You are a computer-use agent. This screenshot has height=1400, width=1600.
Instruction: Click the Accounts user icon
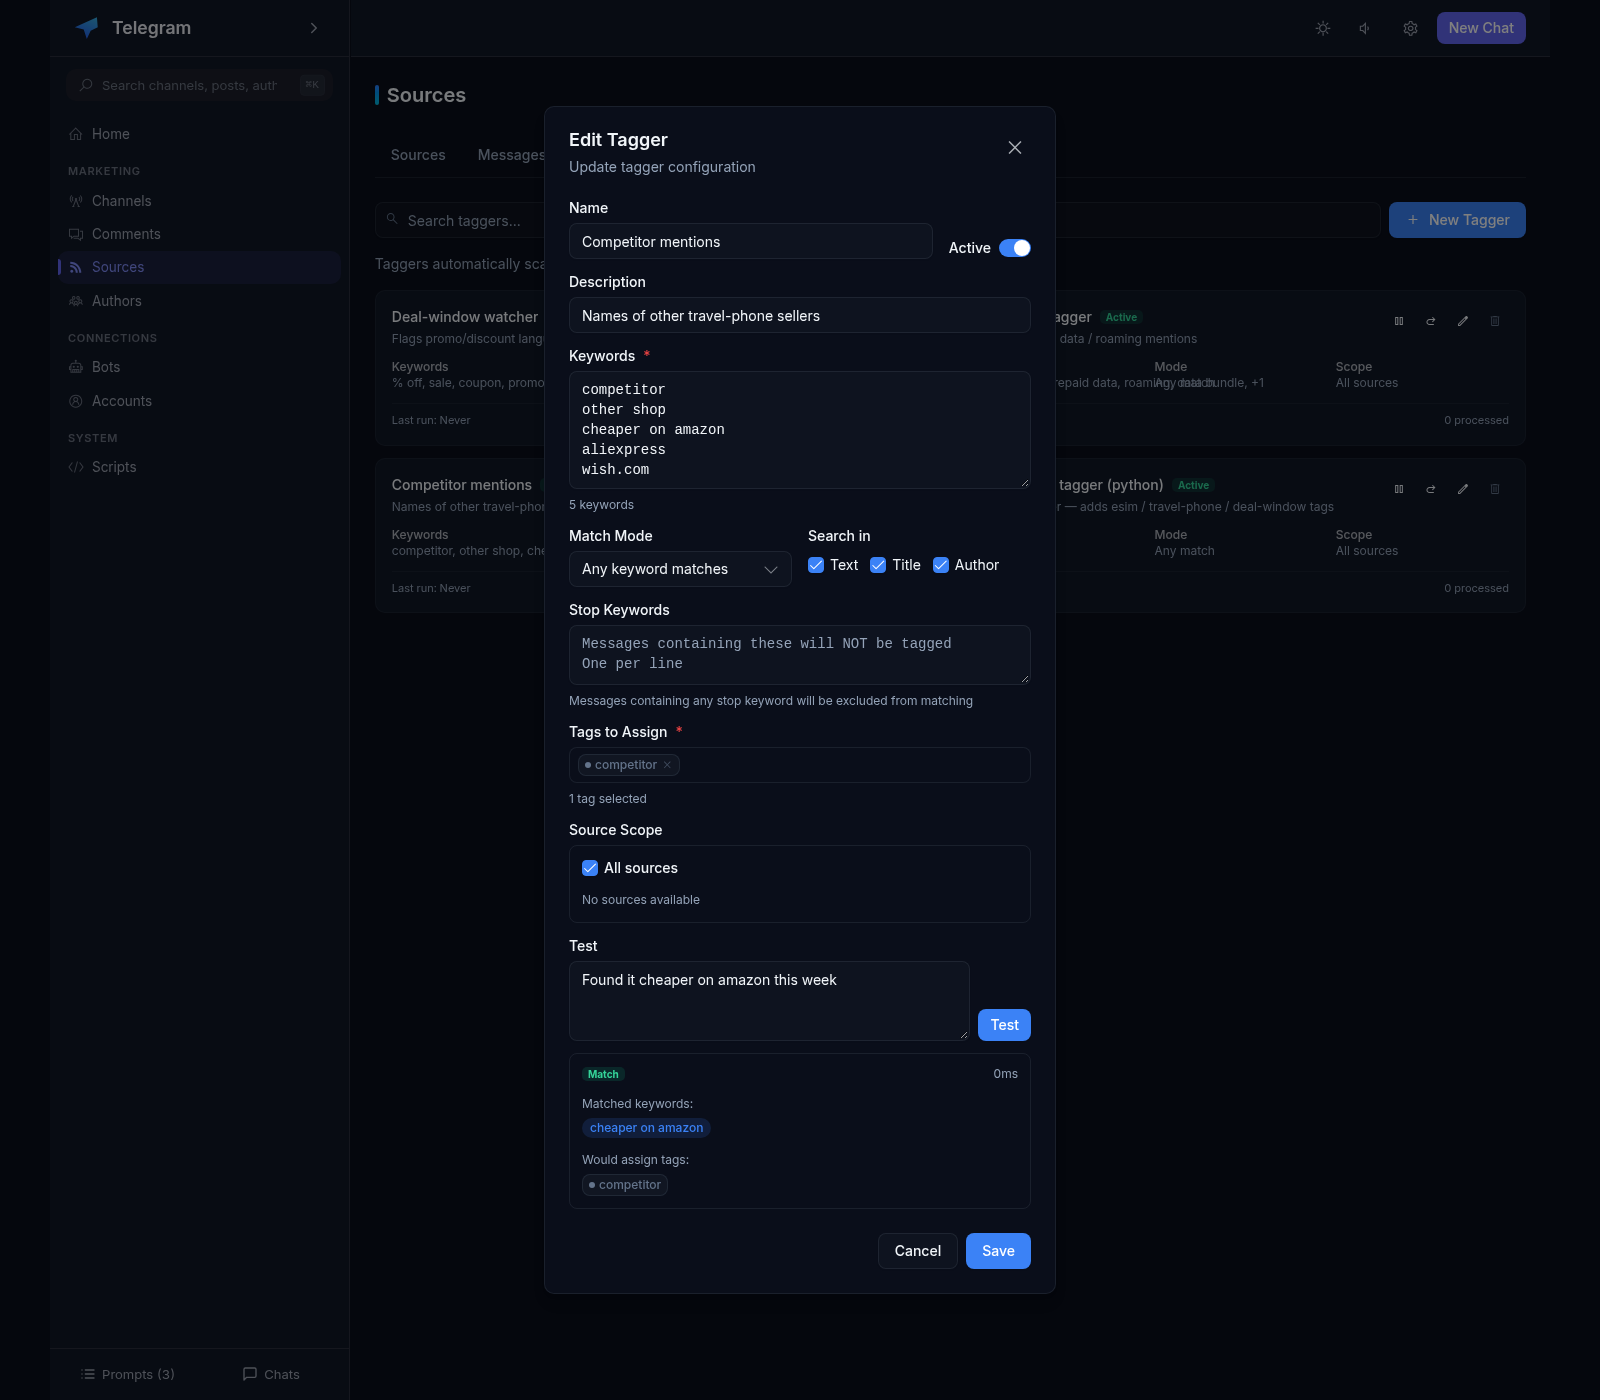point(76,401)
